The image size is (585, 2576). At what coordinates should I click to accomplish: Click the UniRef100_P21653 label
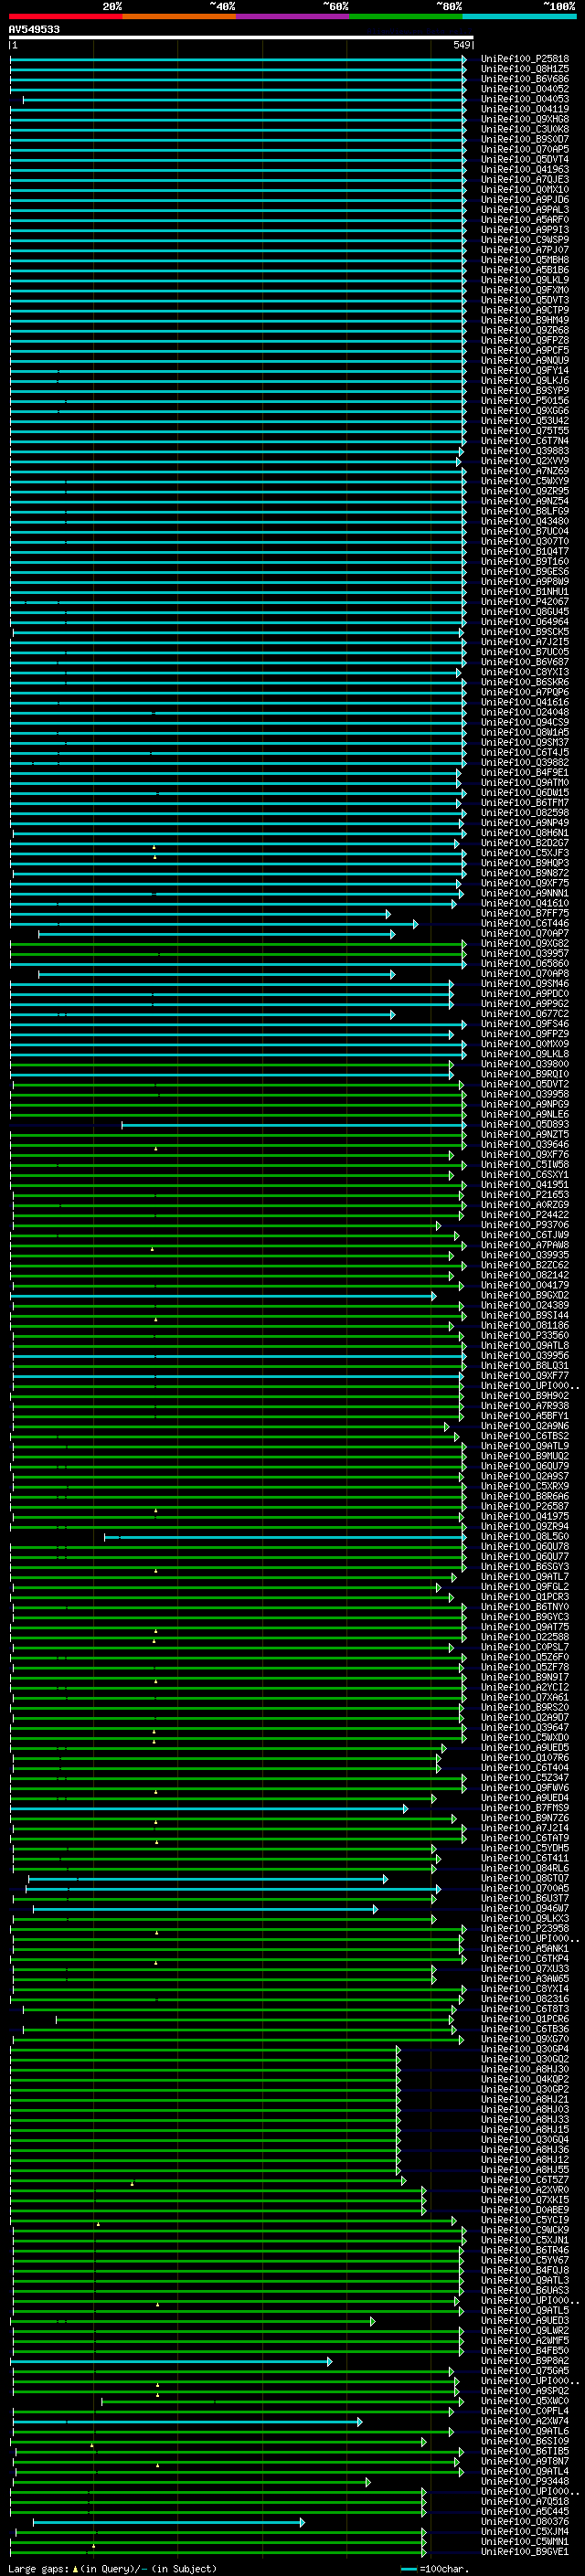(x=525, y=1195)
